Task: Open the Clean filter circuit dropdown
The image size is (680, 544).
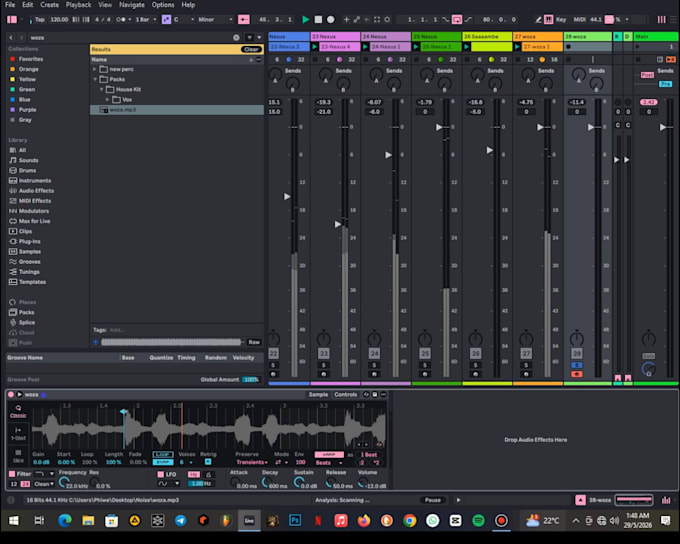Action: 44,484
